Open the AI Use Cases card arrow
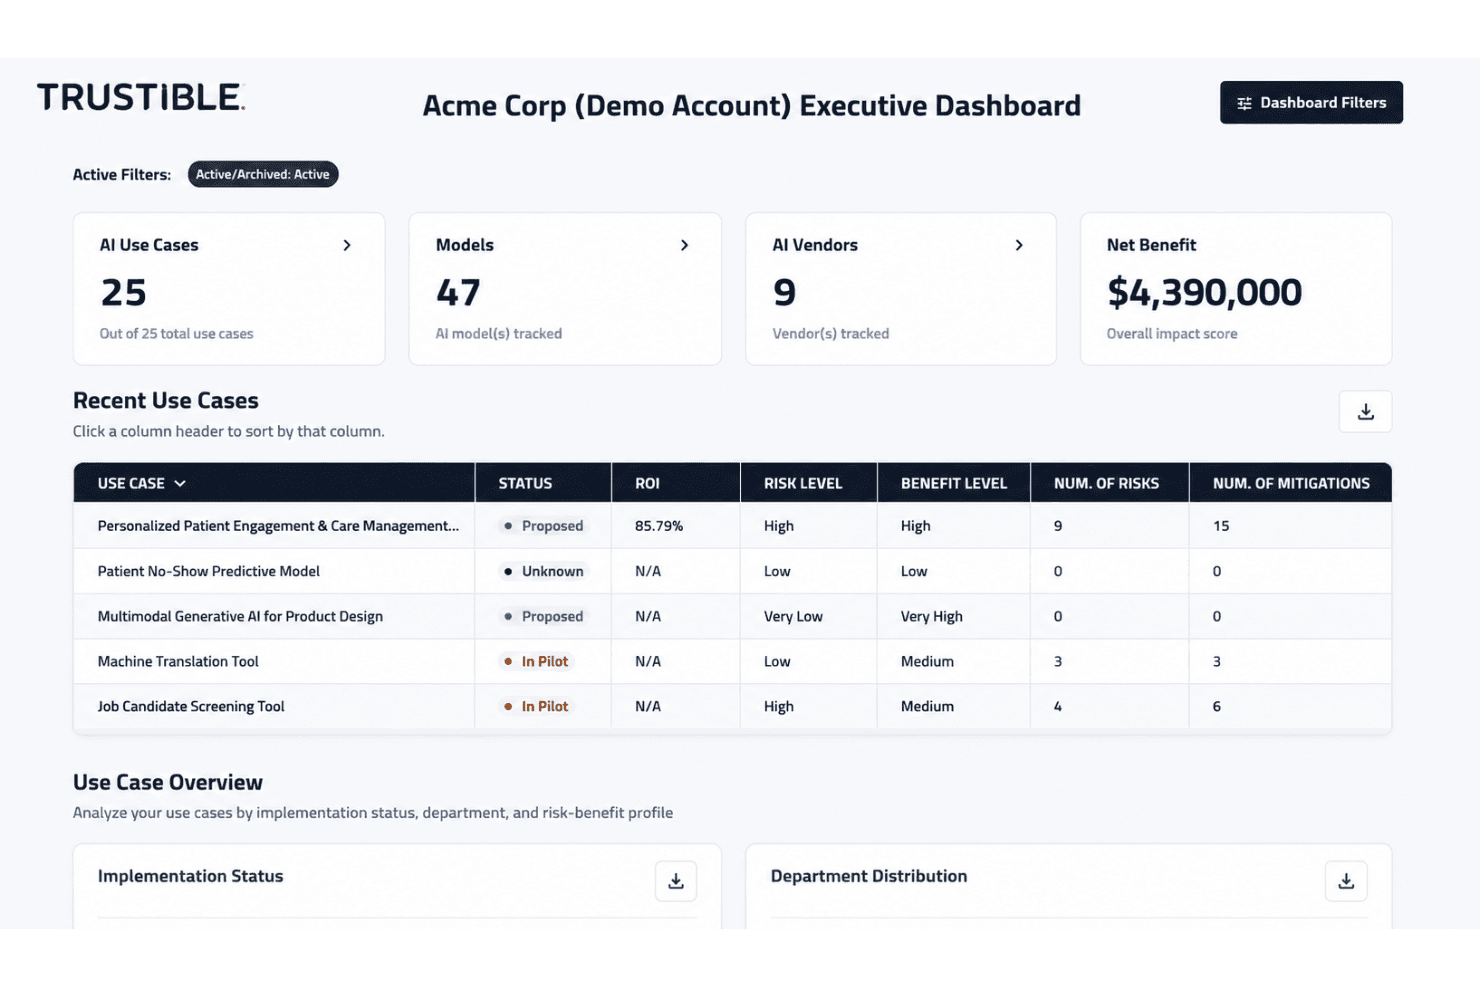 click(x=347, y=245)
